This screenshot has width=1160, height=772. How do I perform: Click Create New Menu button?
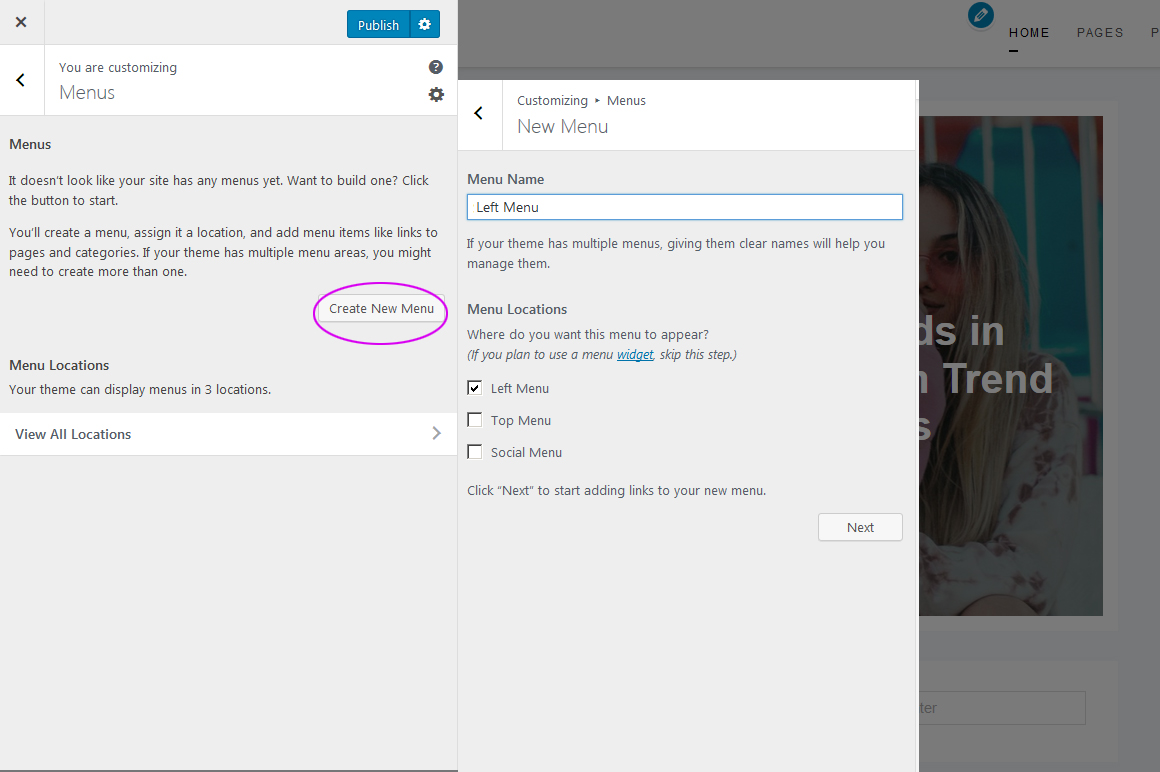[381, 308]
